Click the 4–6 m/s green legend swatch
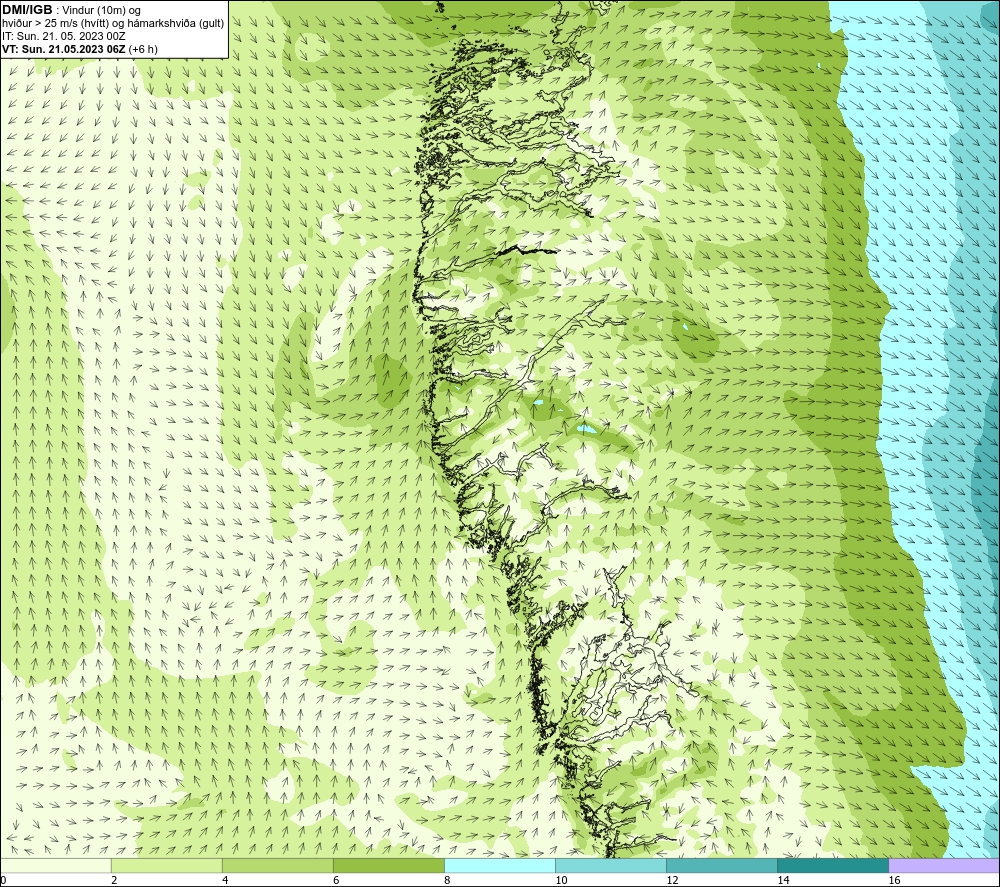Viewport: 1000px width, 887px height. tap(277, 865)
